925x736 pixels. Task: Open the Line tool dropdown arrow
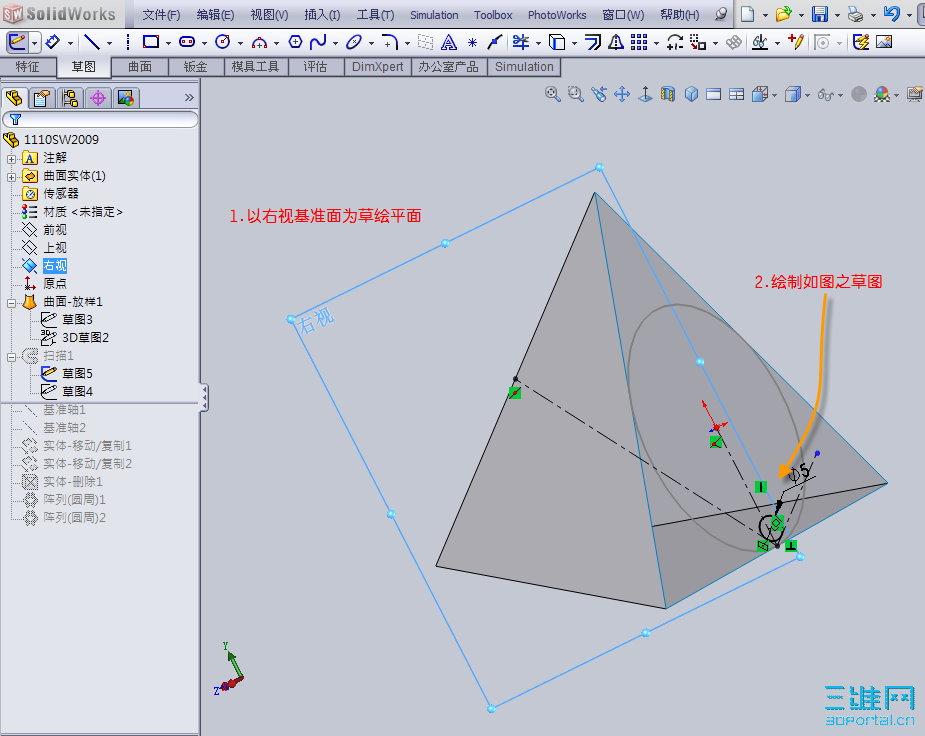click(x=109, y=42)
